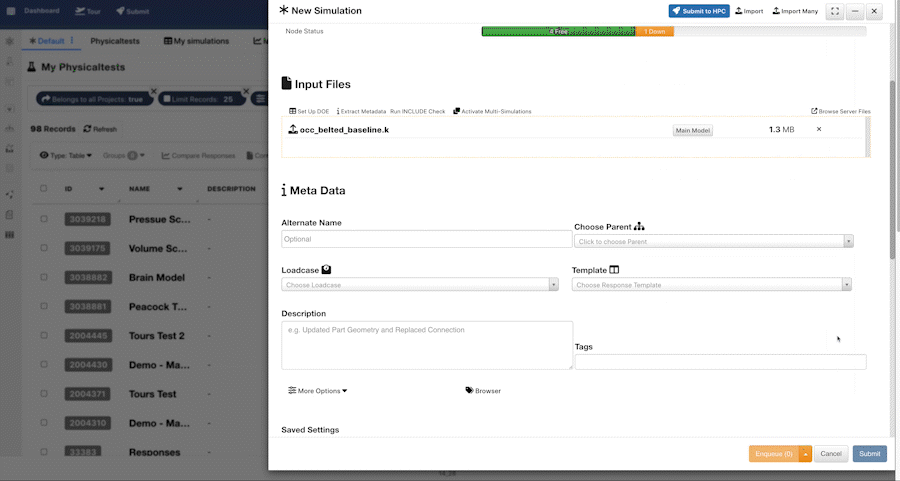This screenshot has height=481, width=900.
Task: Remove the 'Belongs to all Projects' filter chip
Action: click(x=153, y=91)
